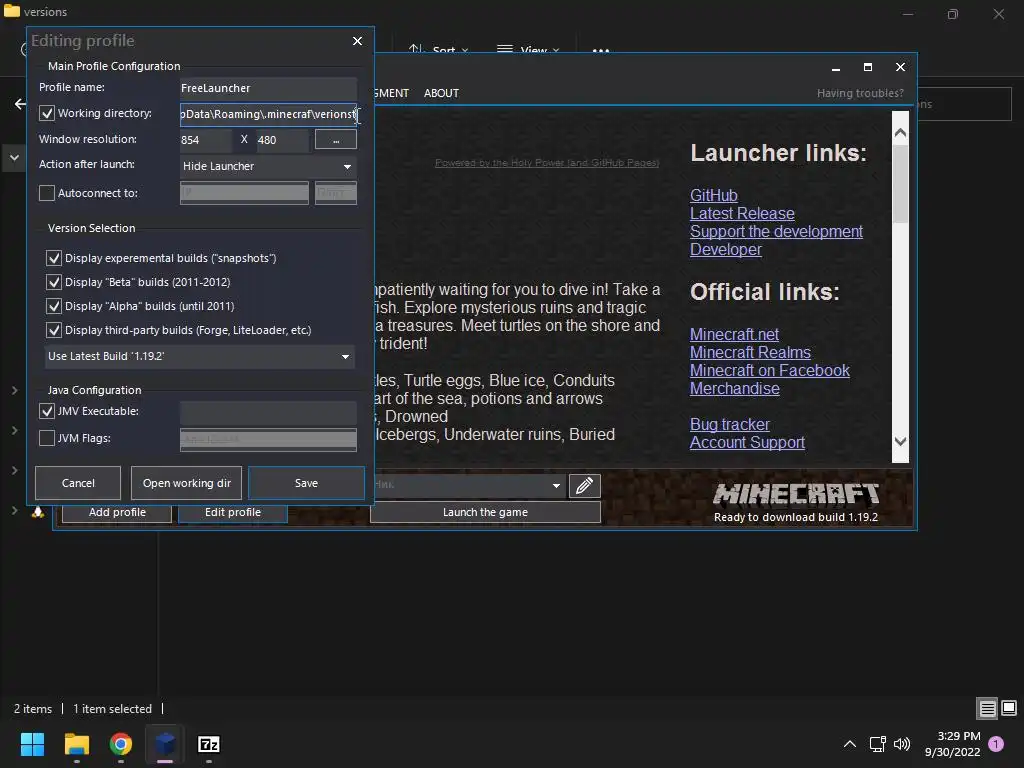Switch File Explorer to large thumbnails view
This screenshot has width=1024, height=768.
(1009, 708)
